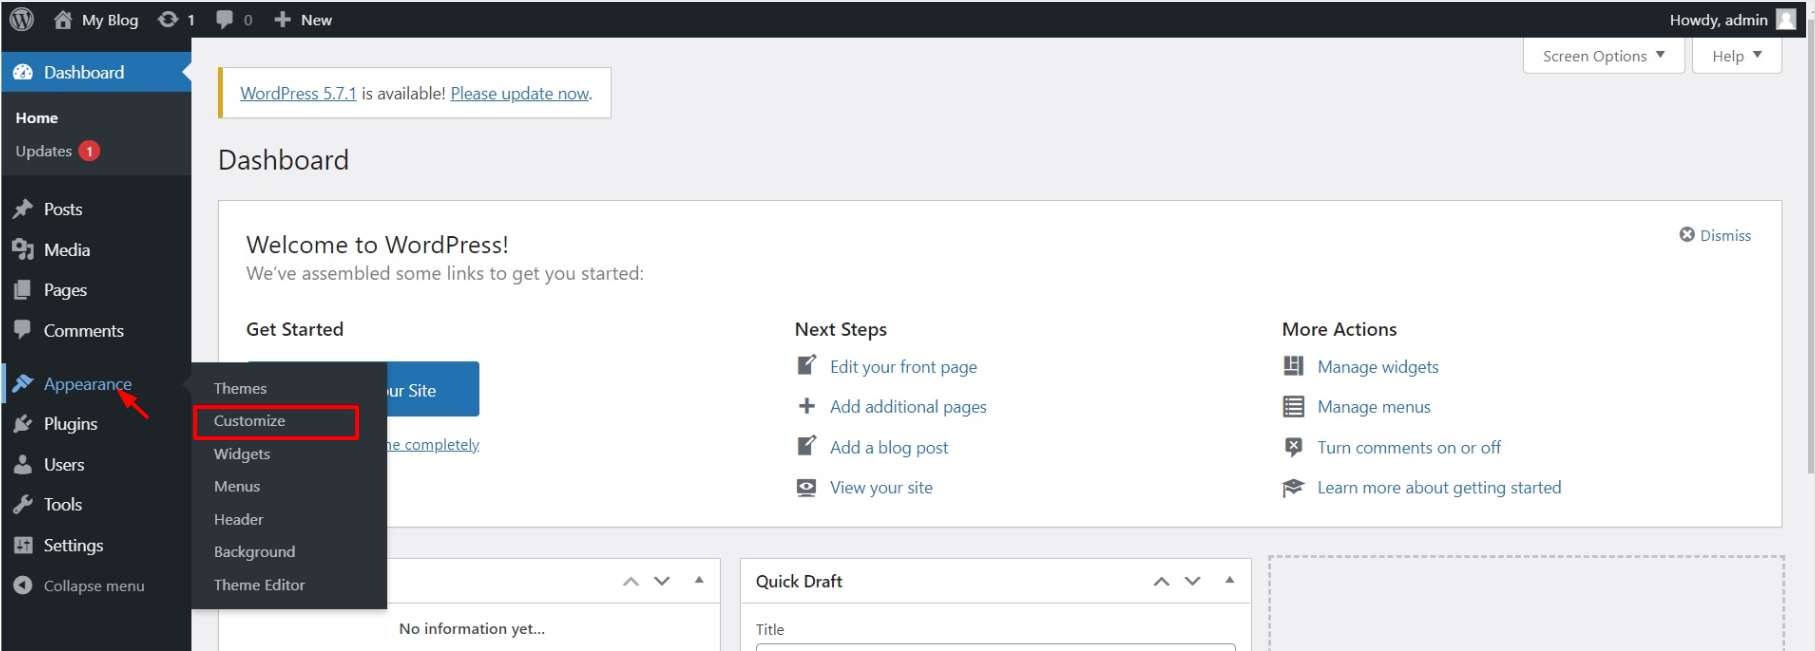
Task: Click the Manage menus list icon
Action: tap(1293, 407)
